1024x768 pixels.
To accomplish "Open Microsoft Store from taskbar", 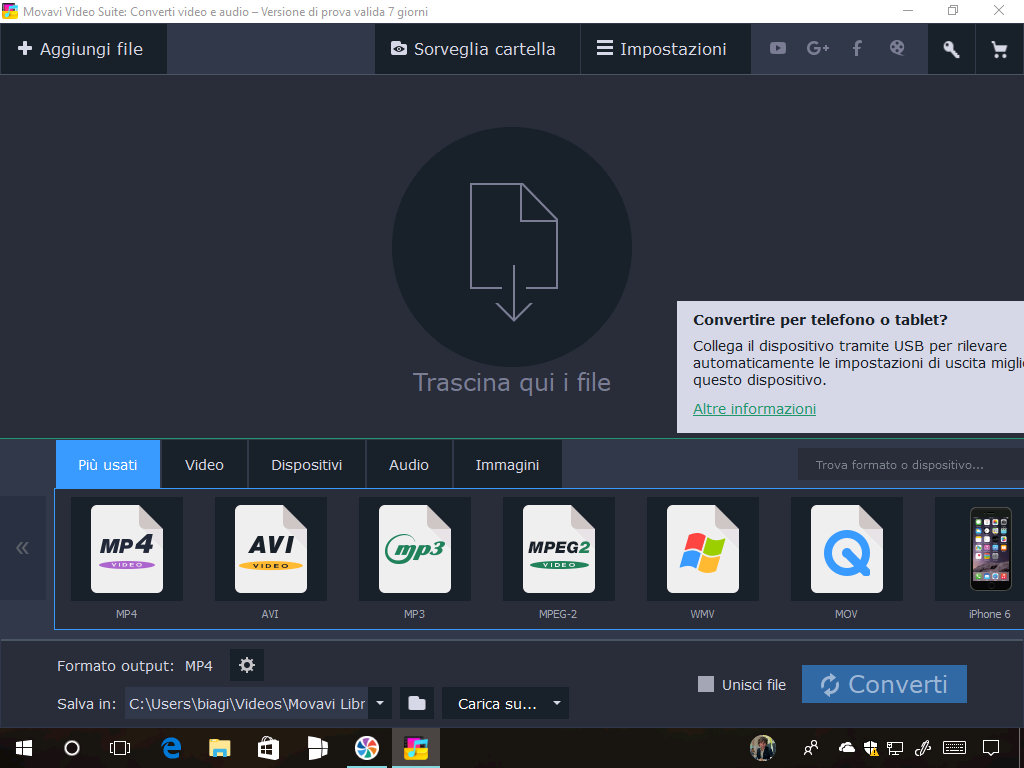I will 268,748.
